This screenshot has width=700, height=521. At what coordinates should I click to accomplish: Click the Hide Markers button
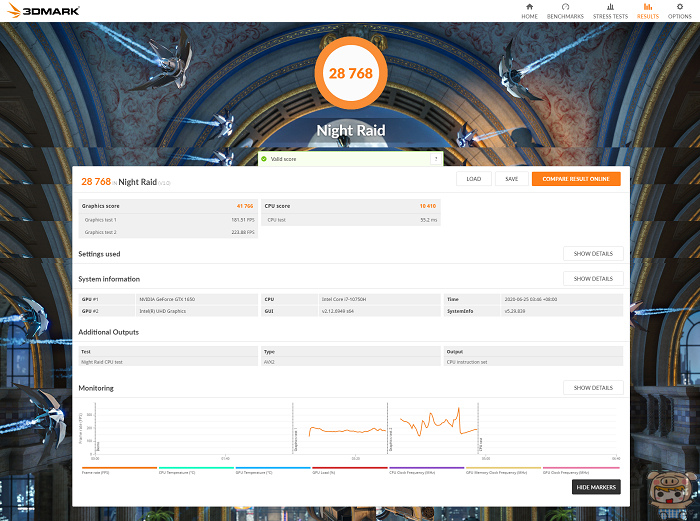coord(596,487)
